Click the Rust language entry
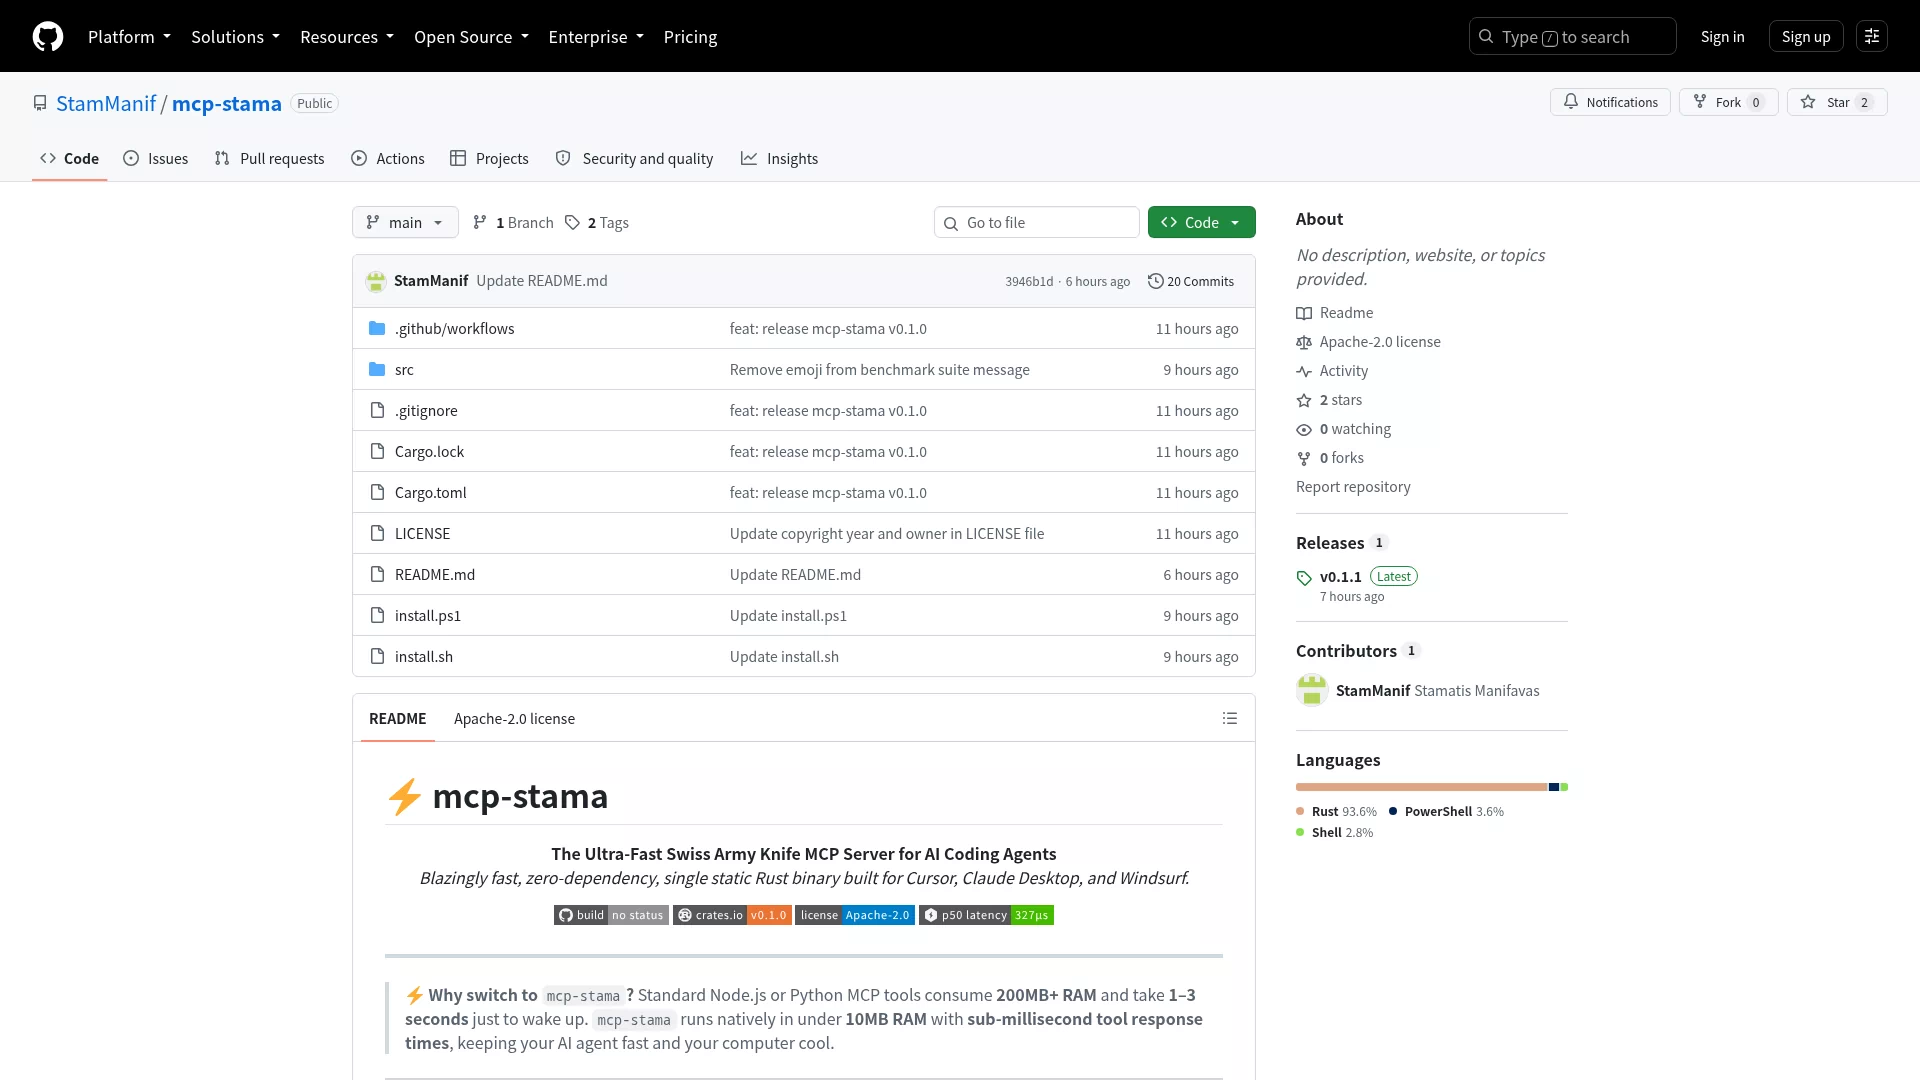 click(x=1336, y=811)
